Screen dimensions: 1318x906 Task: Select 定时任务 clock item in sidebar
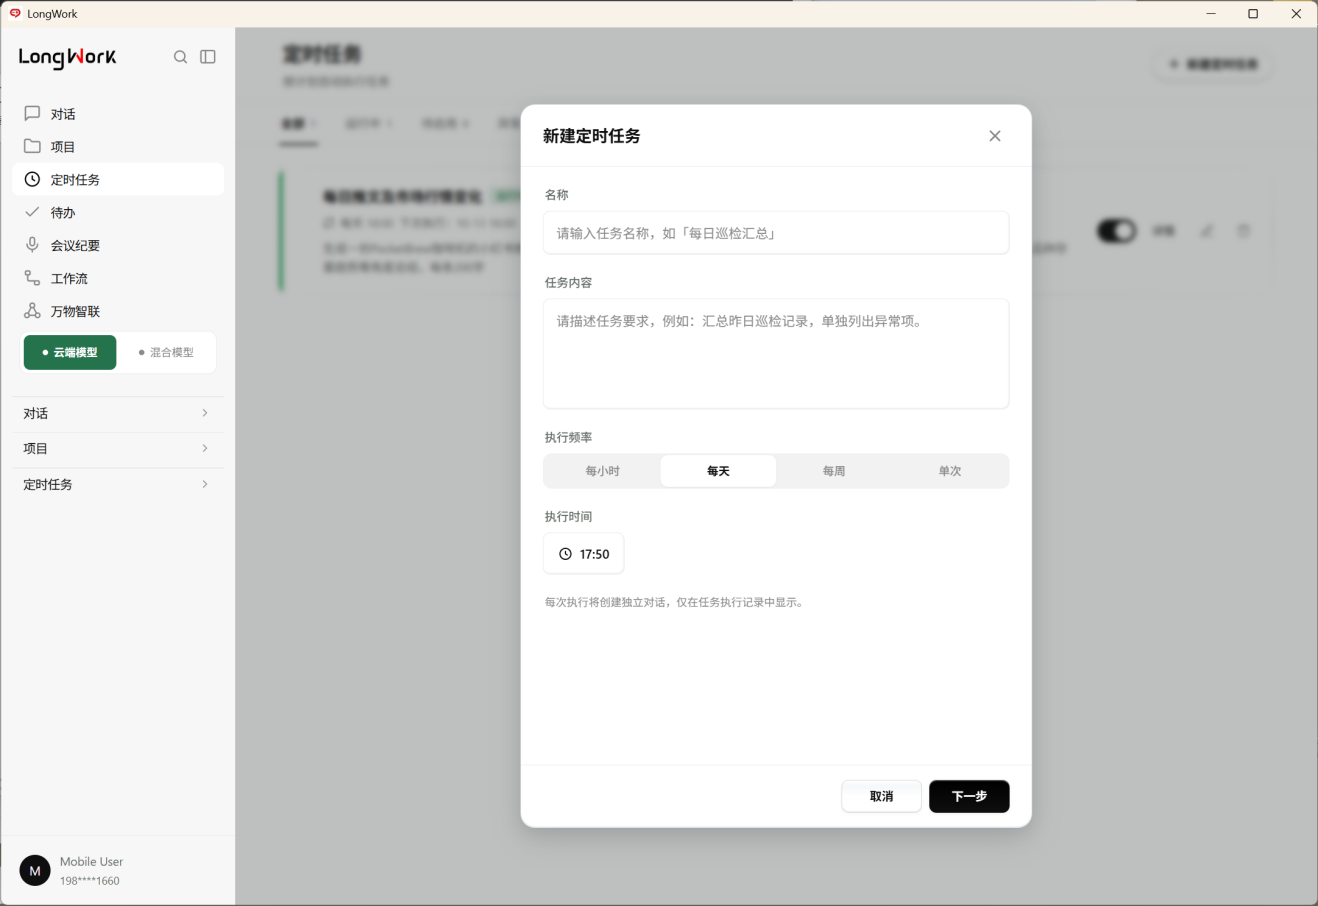[118, 179]
